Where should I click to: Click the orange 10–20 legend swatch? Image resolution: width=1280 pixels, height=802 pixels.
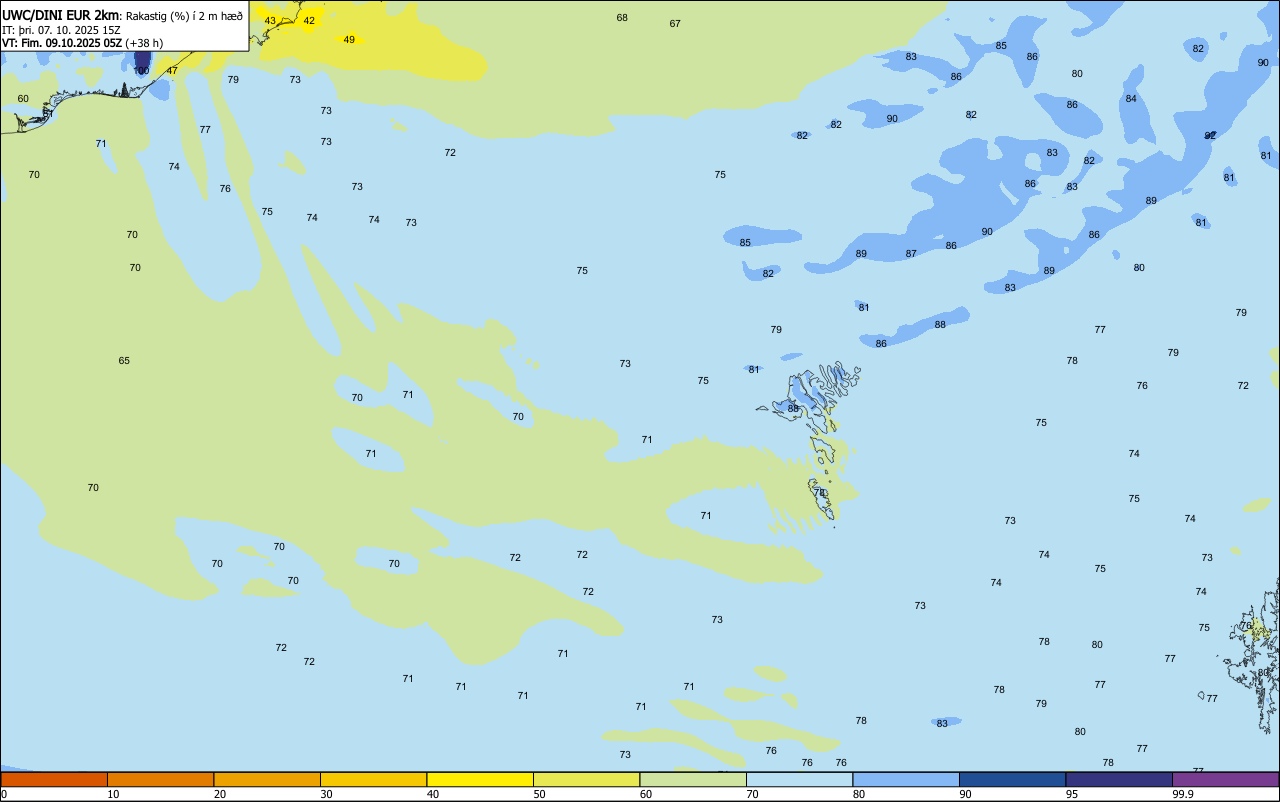point(160,779)
